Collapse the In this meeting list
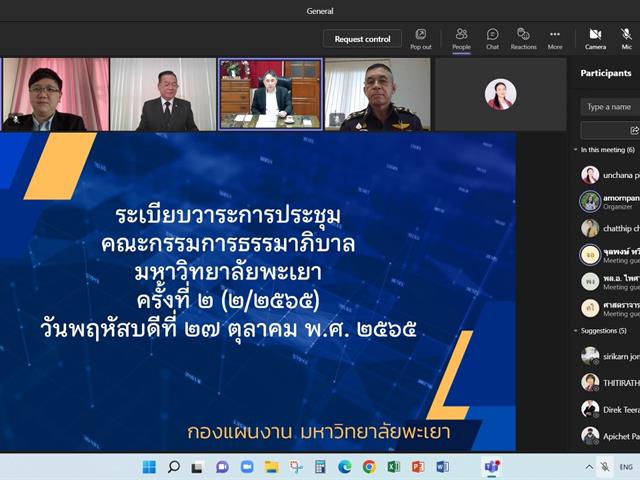Viewport: 640px width, 480px height. pos(576,150)
